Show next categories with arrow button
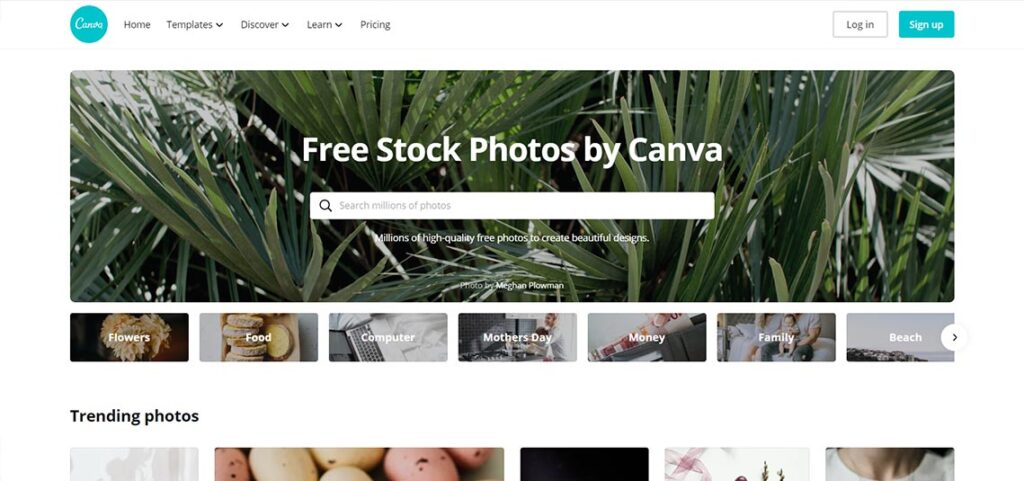The height and width of the screenshot is (481, 1024). [954, 337]
